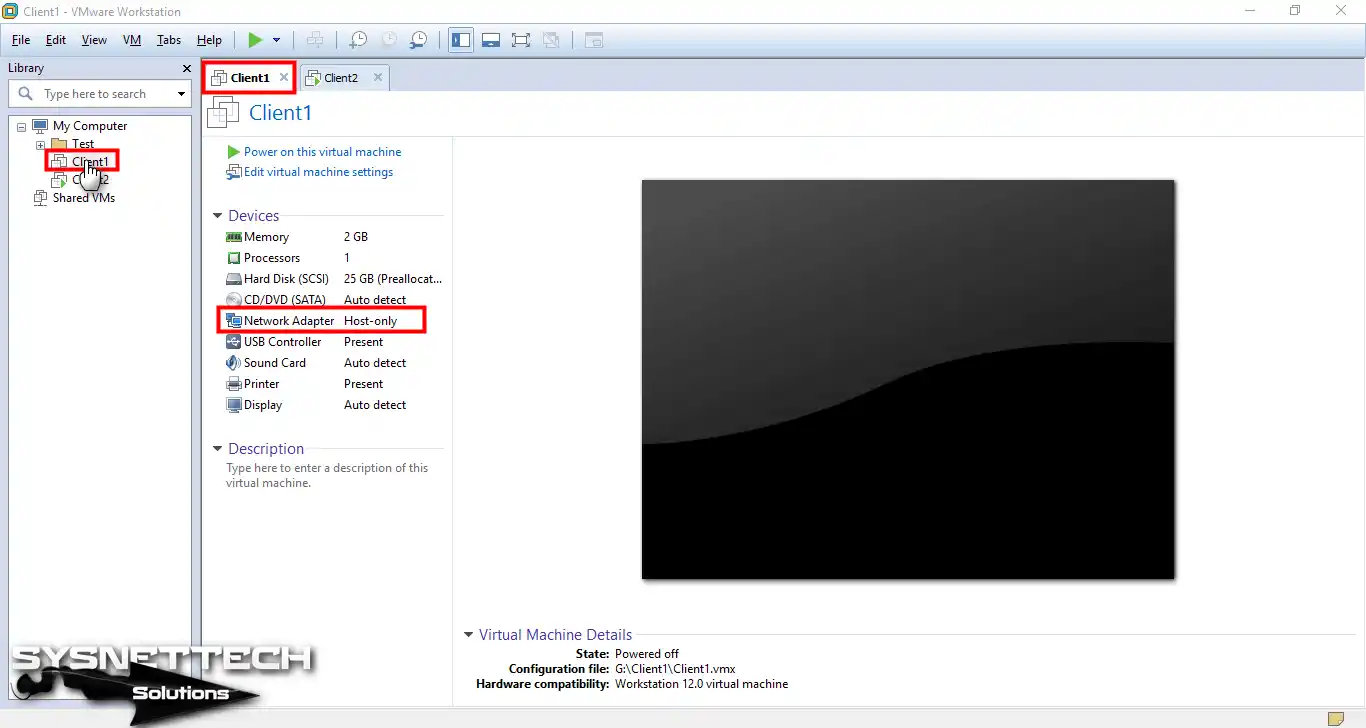The width and height of the screenshot is (1366, 728).
Task: Toggle the Library panel visibility icon
Action: point(461,40)
